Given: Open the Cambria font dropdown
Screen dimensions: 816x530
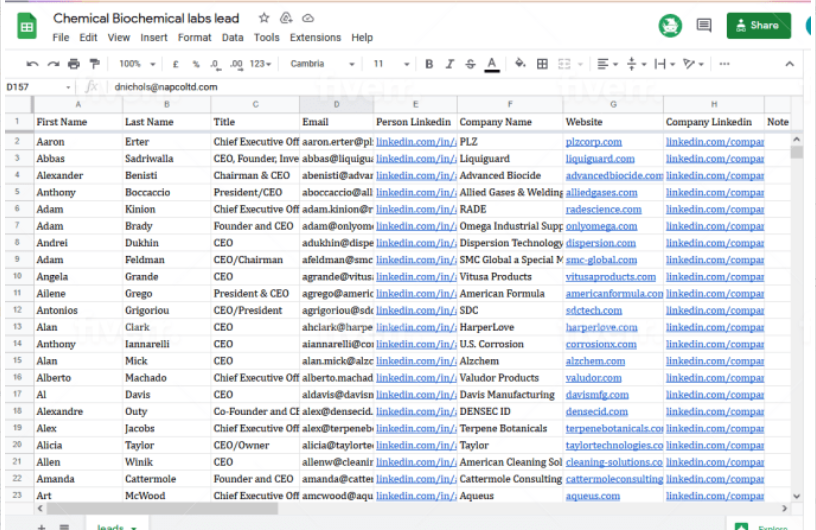Looking at the screenshot, I should pyautogui.click(x=323, y=64).
